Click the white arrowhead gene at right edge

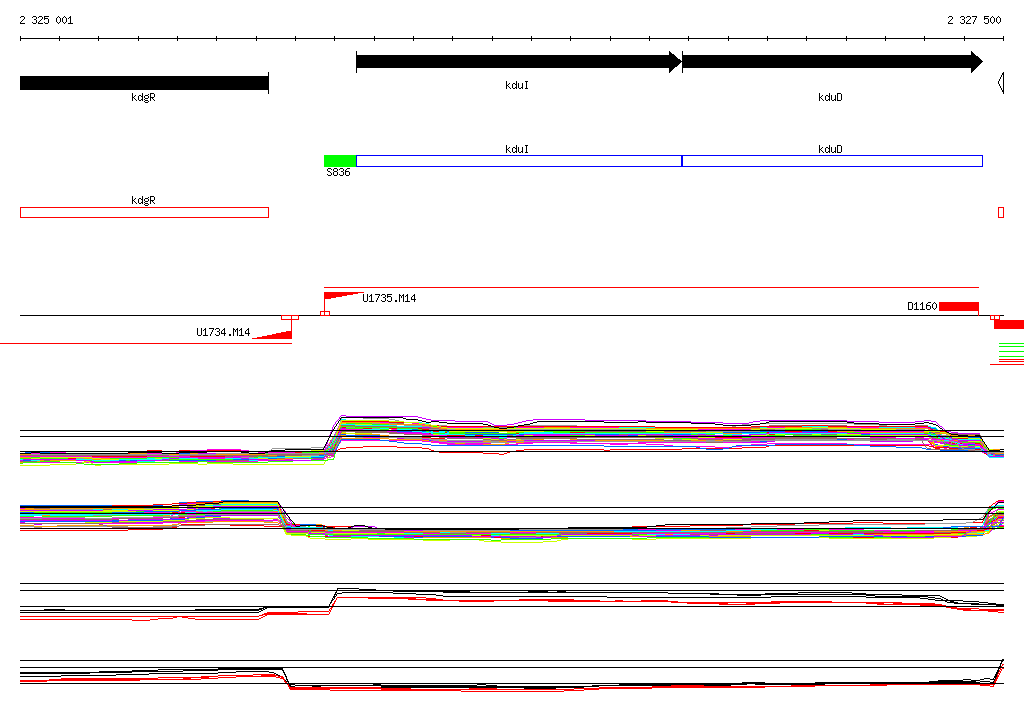(x=1000, y=83)
